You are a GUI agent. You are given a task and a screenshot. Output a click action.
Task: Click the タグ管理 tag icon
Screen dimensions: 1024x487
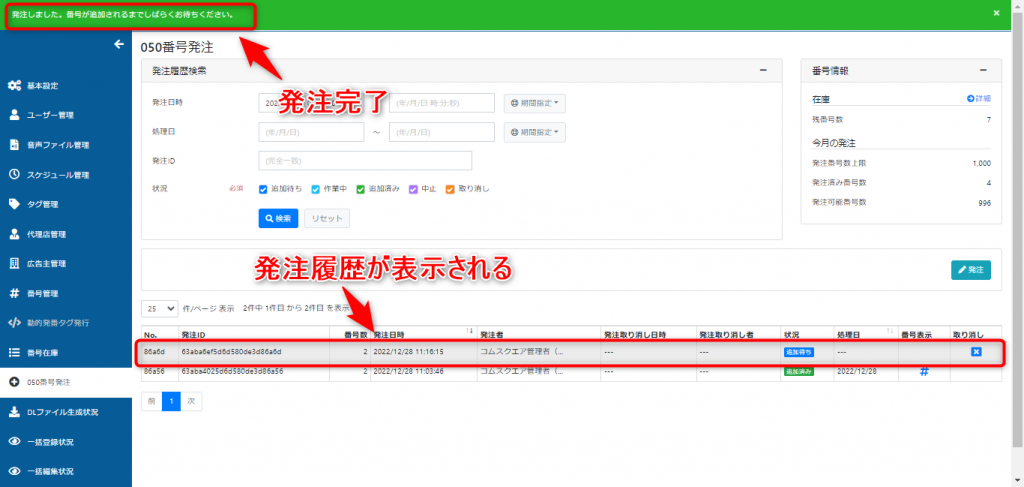(x=14, y=204)
